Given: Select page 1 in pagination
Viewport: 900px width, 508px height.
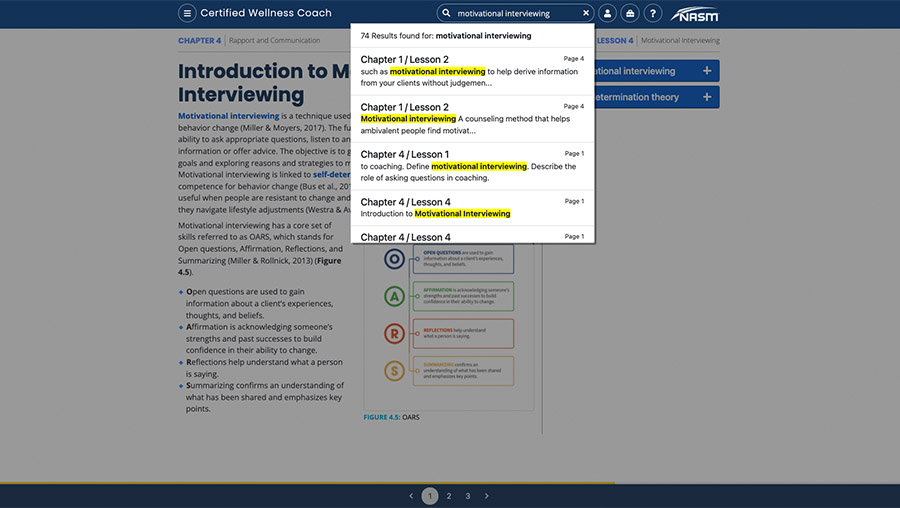Looking at the screenshot, I should (430, 496).
